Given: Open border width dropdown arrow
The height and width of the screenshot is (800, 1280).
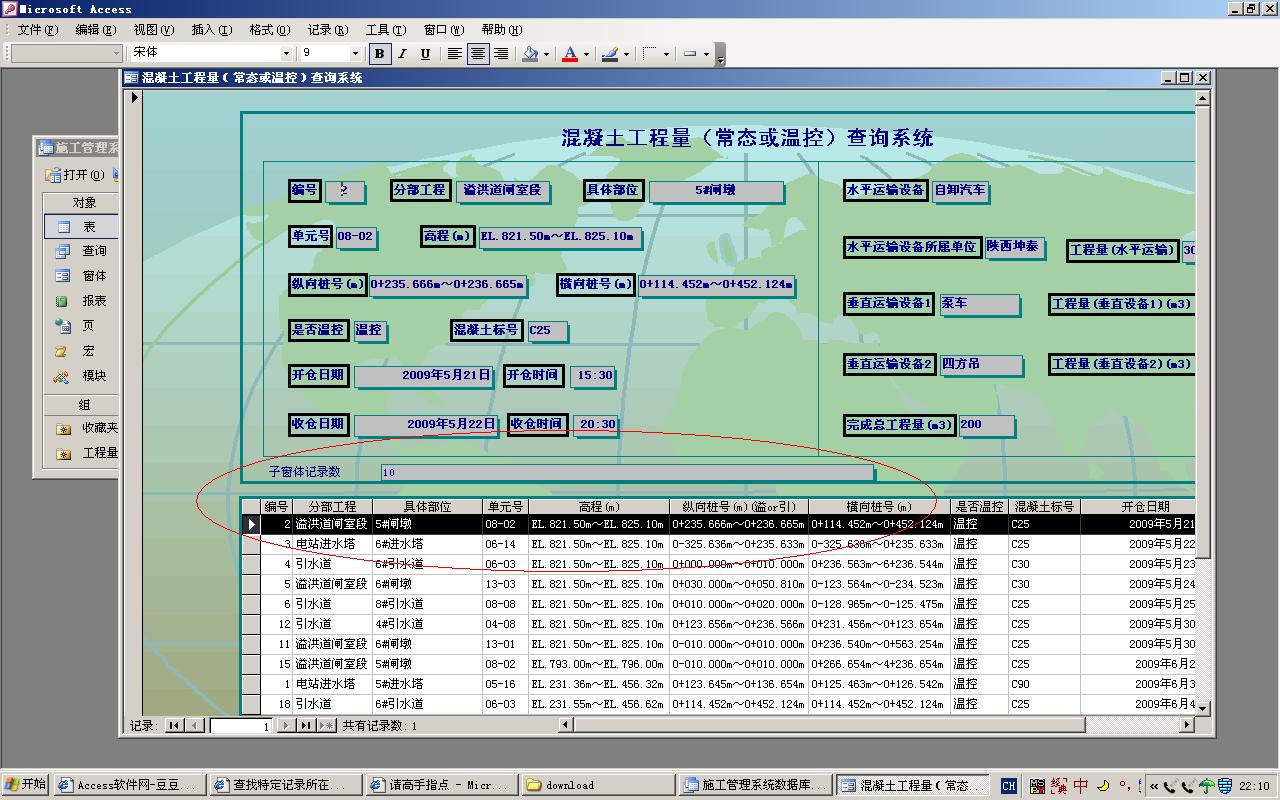Looking at the screenshot, I should tap(666, 54).
